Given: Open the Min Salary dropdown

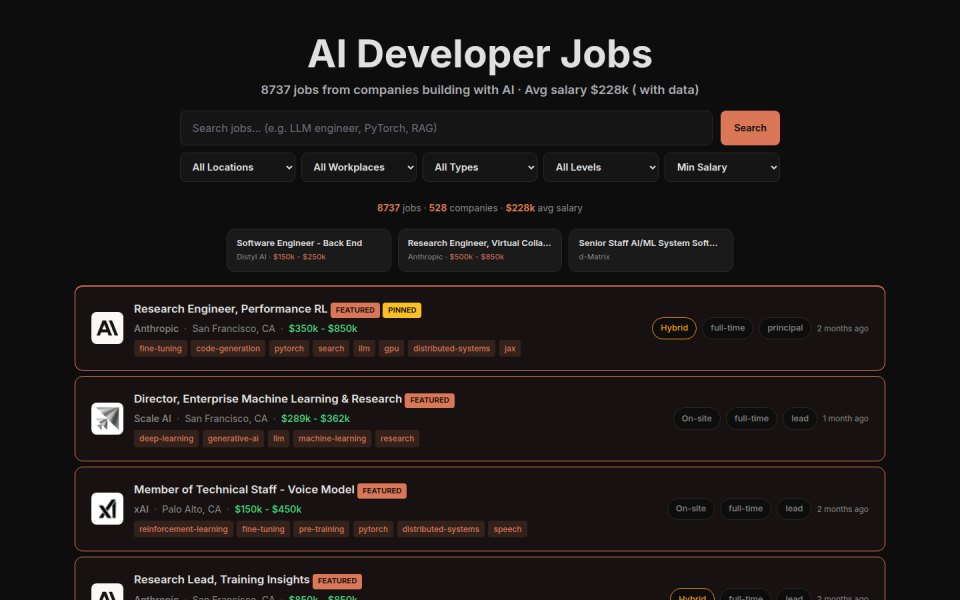Looking at the screenshot, I should [x=722, y=167].
